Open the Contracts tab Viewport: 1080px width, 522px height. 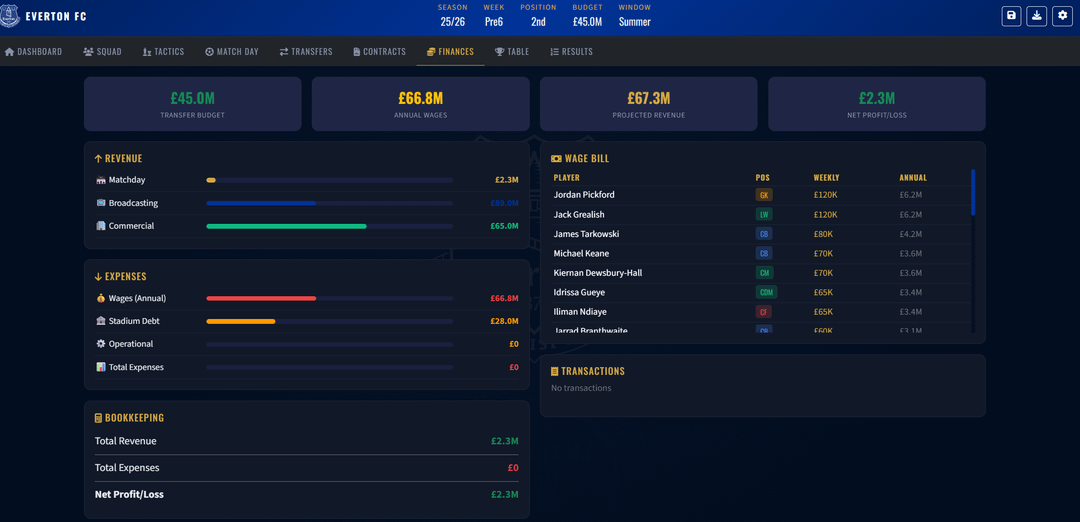coord(380,52)
